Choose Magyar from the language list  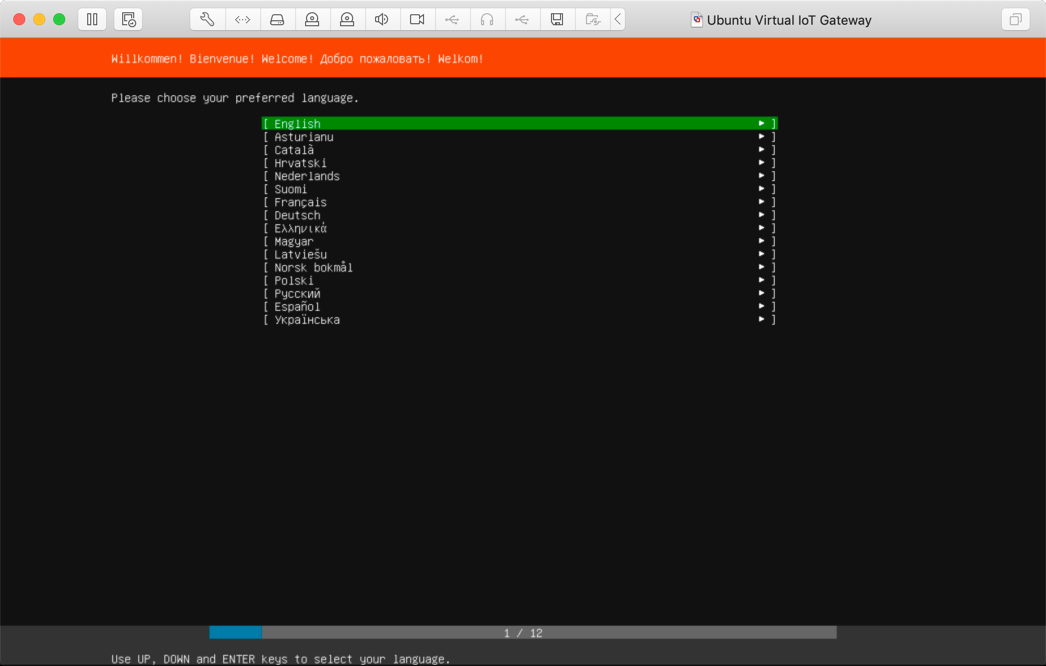pos(520,241)
